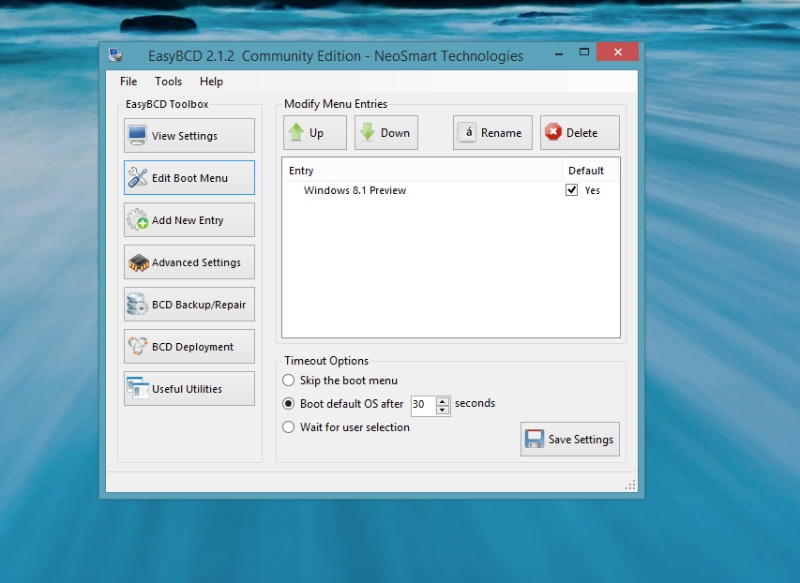
Task: Choose 'Wait for user selection' radio button
Action: point(289,427)
